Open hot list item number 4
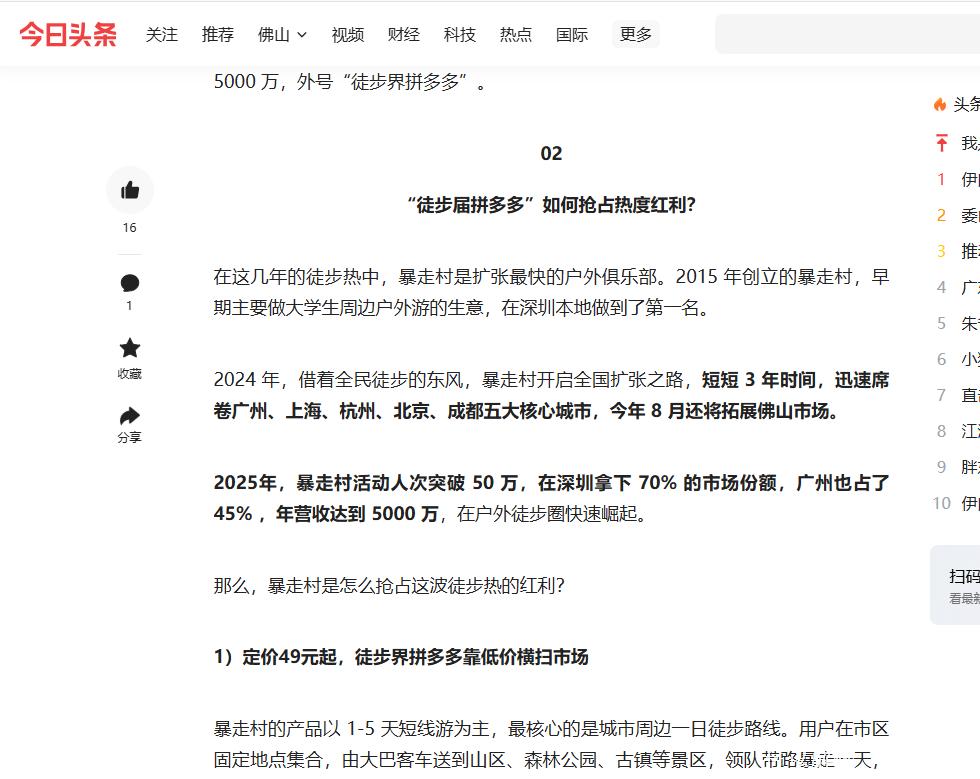The height and width of the screenshot is (779, 980). pyautogui.click(x=957, y=288)
